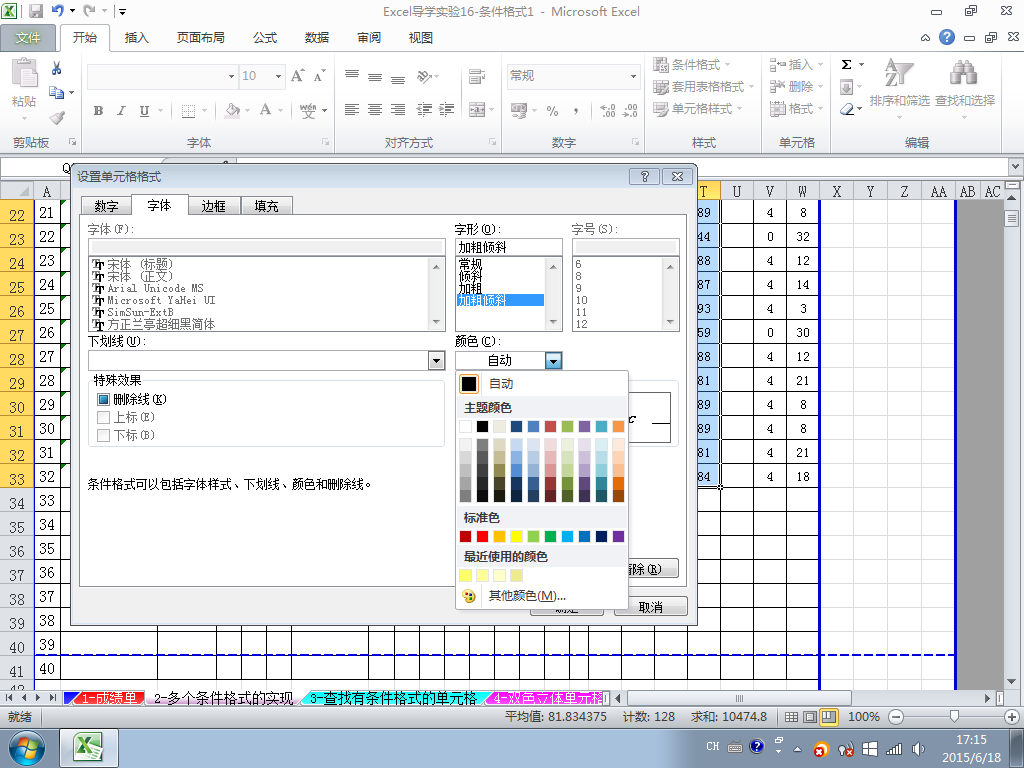This screenshot has width=1024, height=768.
Task: Open the Windows Start button
Action: pos(27,748)
